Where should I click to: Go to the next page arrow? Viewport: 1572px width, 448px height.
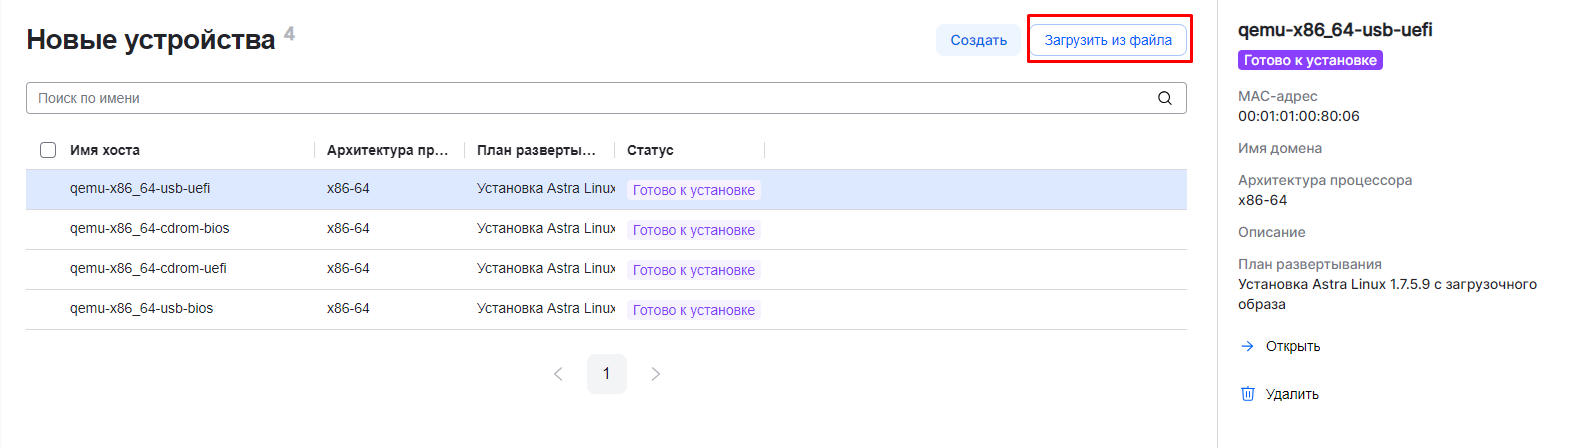(x=655, y=374)
